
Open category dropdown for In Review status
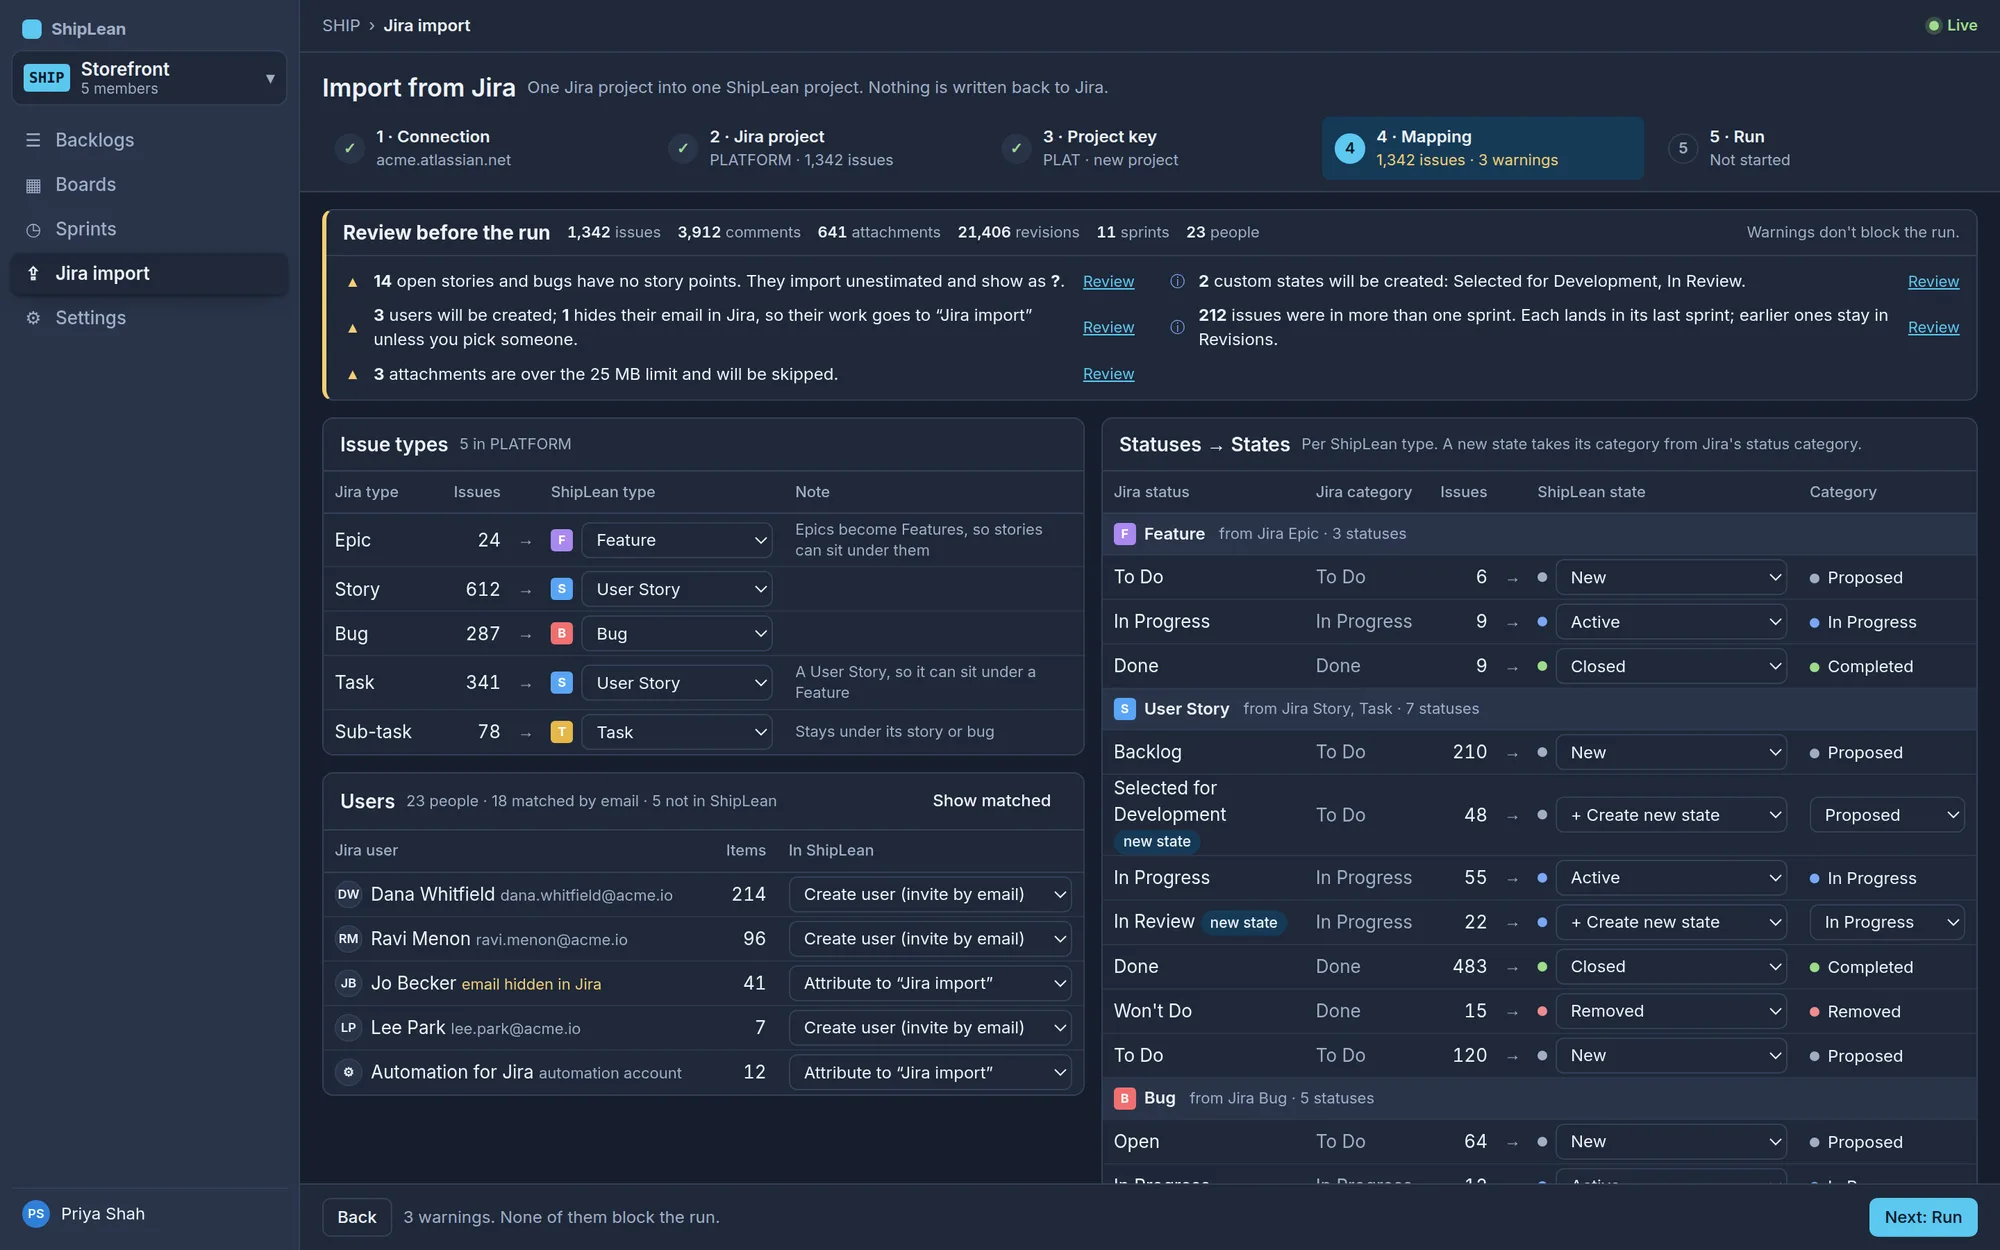click(x=1886, y=922)
